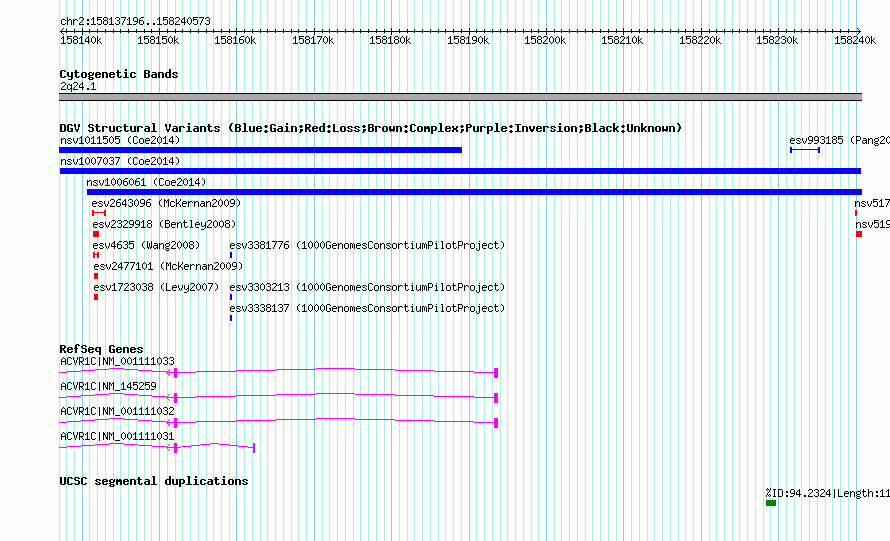Click the 158150k ruler tick label
The image size is (890, 541).
coord(158,40)
